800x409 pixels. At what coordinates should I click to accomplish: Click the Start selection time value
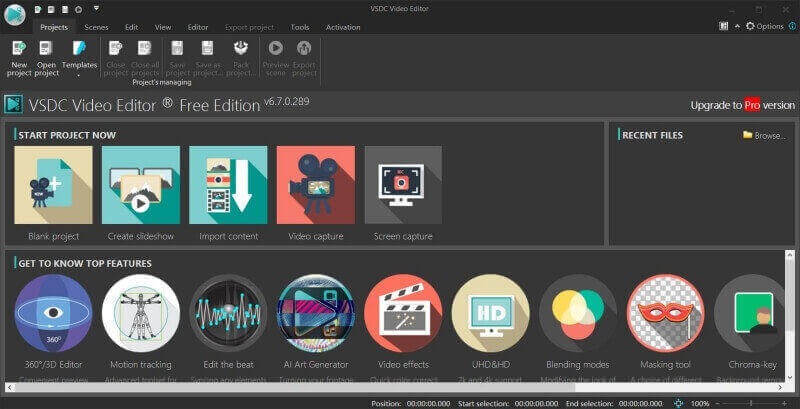click(x=536, y=403)
